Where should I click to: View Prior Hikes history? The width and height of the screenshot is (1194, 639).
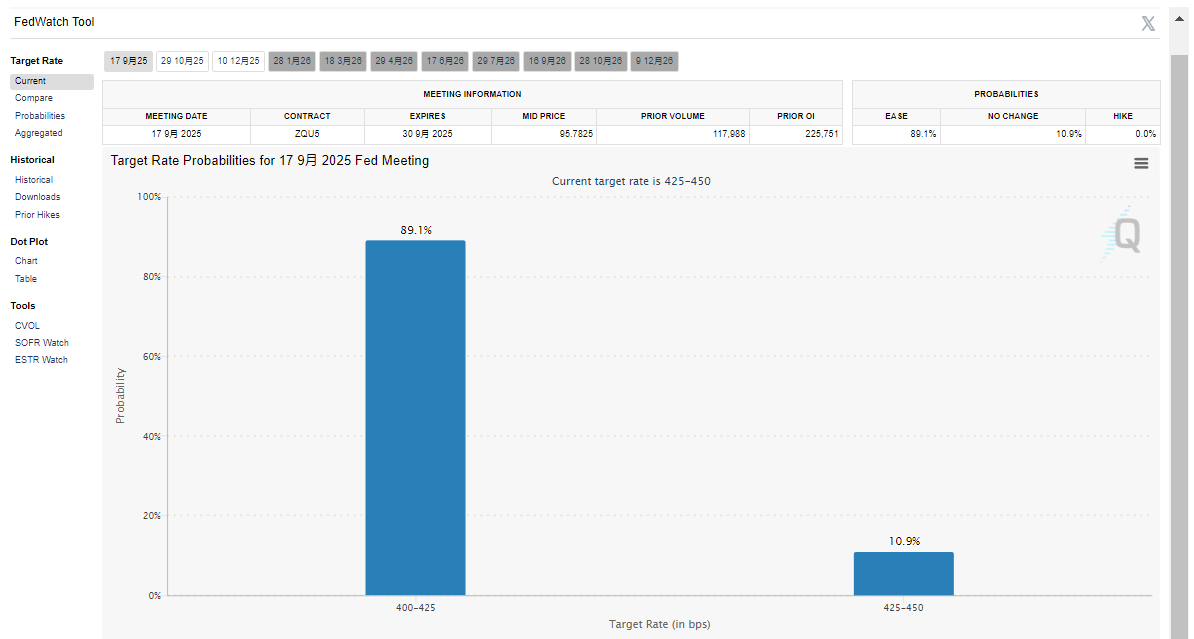(37, 215)
